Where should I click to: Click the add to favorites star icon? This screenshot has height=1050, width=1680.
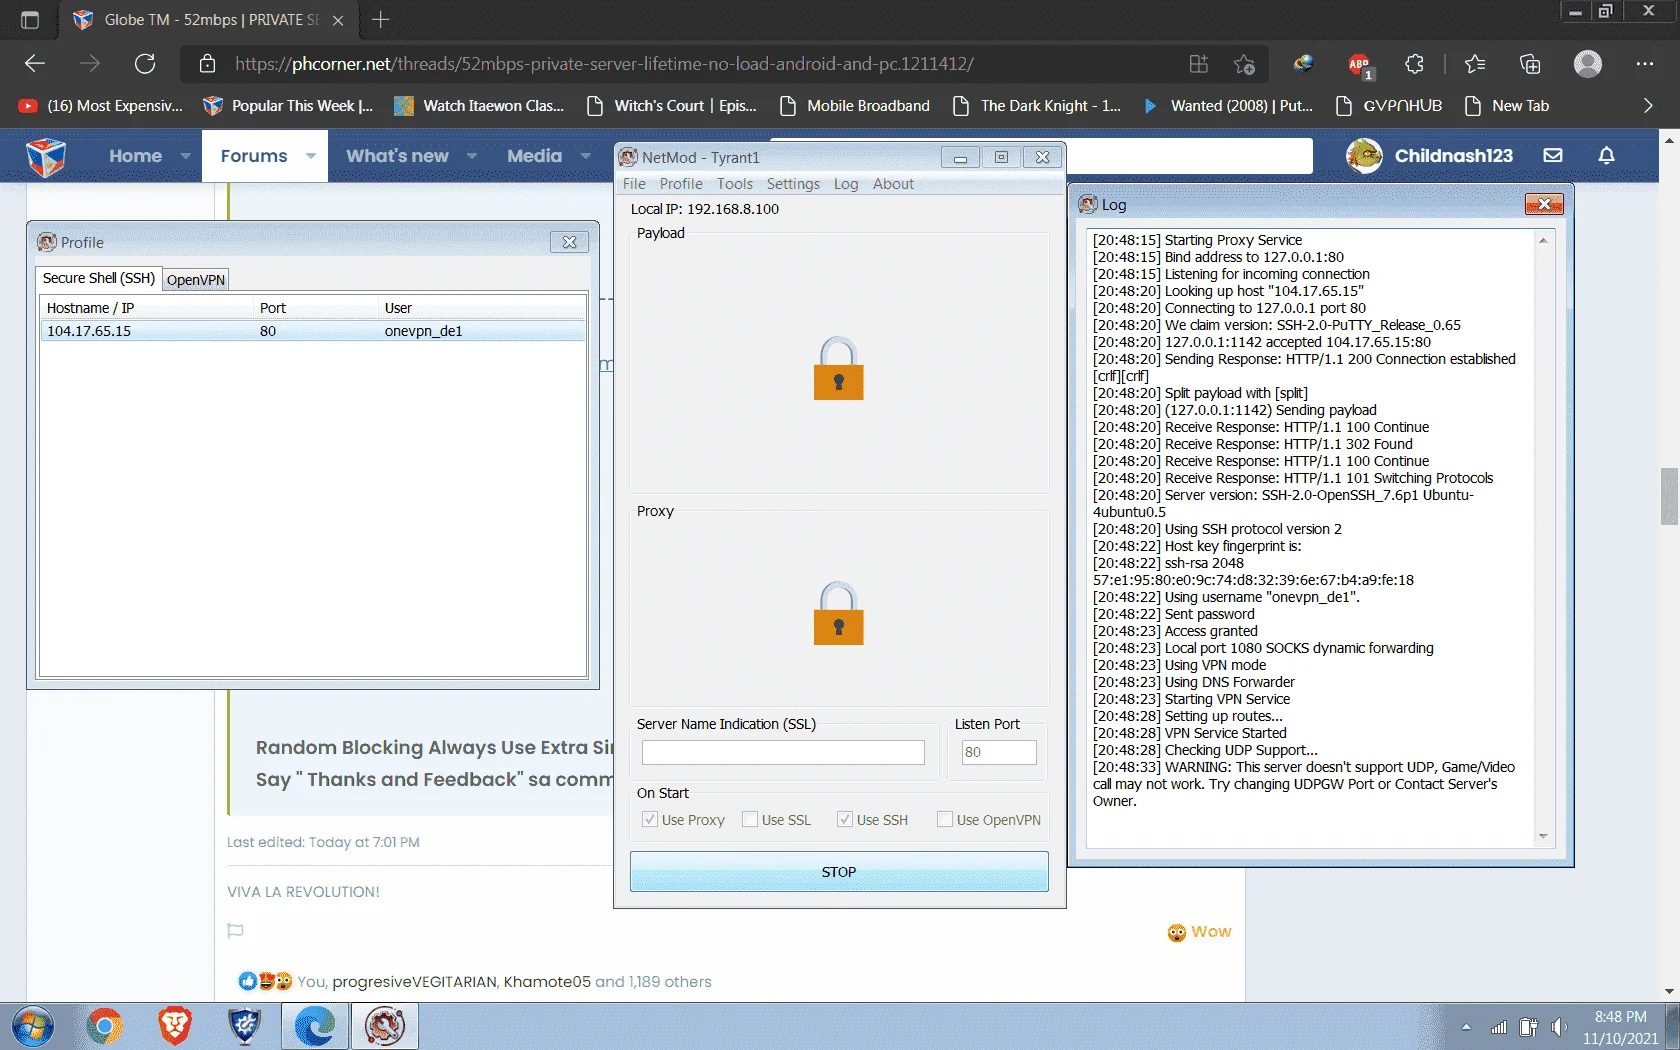point(1244,64)
